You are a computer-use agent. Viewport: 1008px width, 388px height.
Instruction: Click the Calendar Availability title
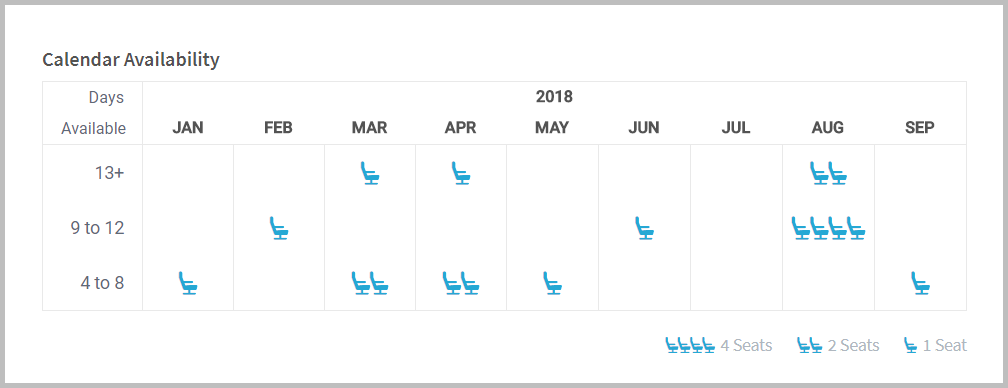click(x=131, y=60)
